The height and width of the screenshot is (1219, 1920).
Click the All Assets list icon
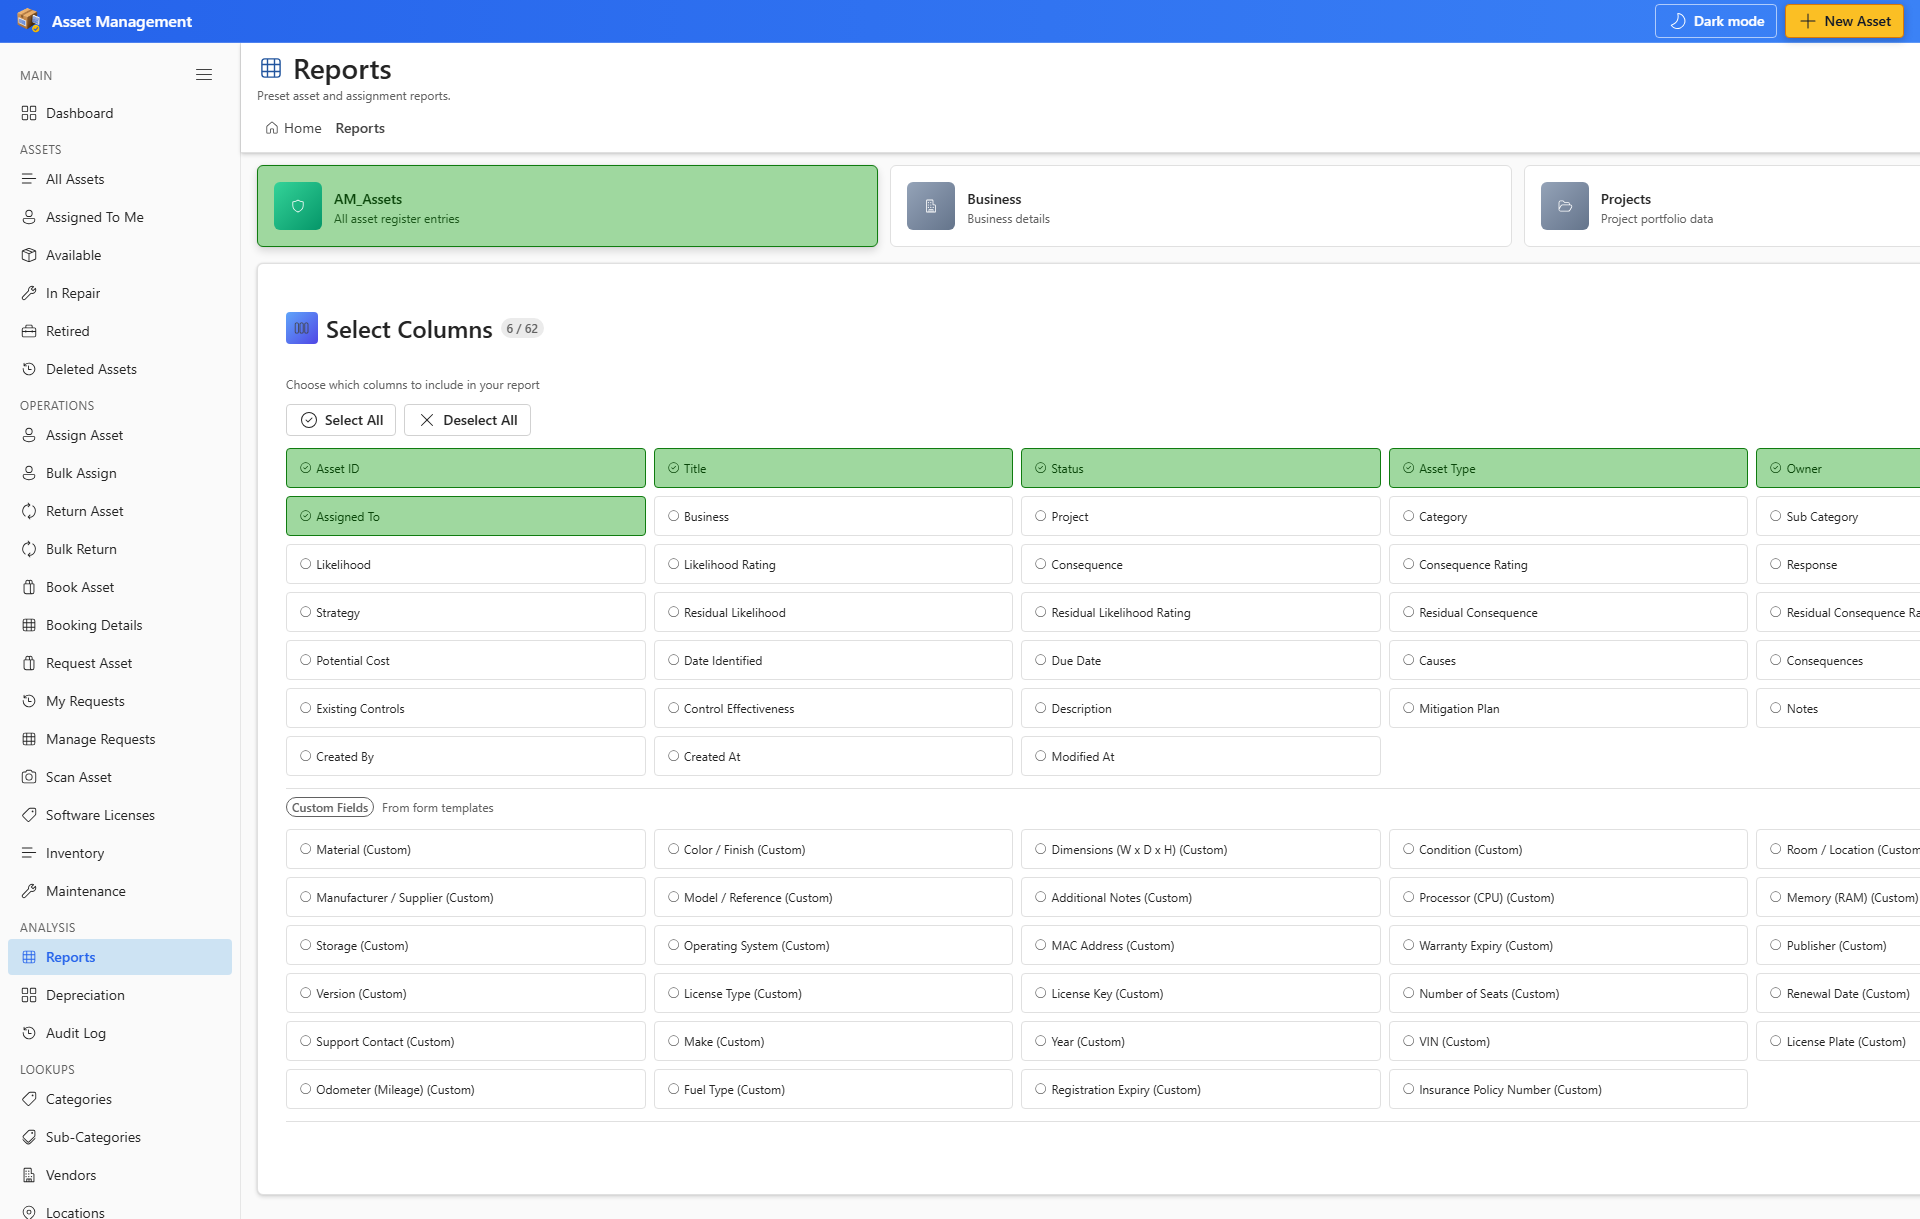tap(29, 179)
